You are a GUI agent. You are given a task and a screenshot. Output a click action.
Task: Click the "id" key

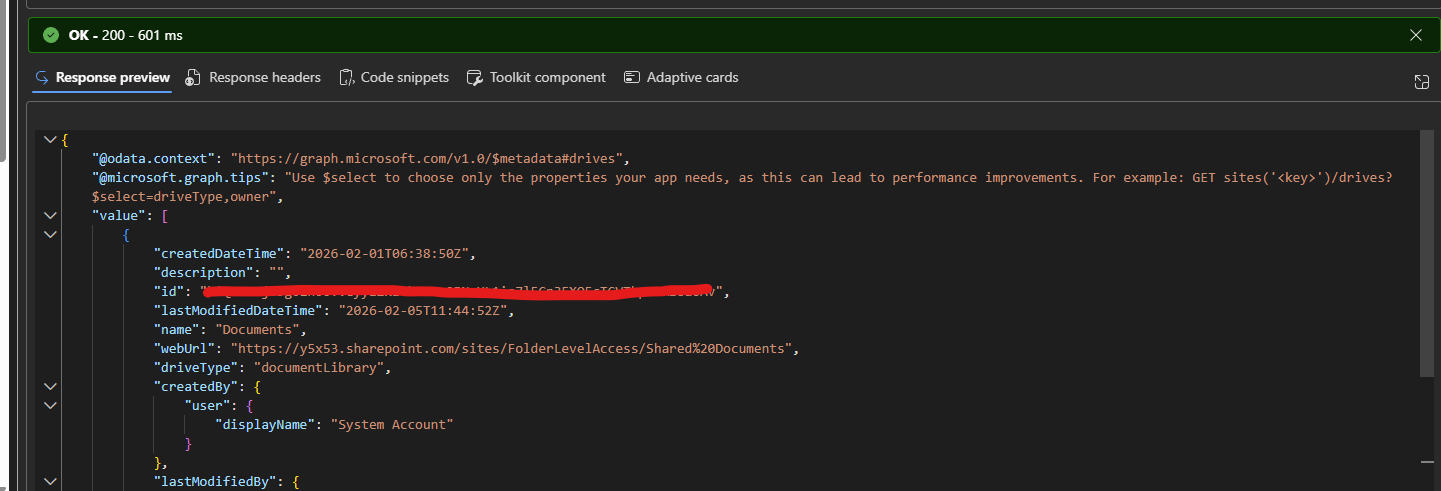[x=169, y=291]
